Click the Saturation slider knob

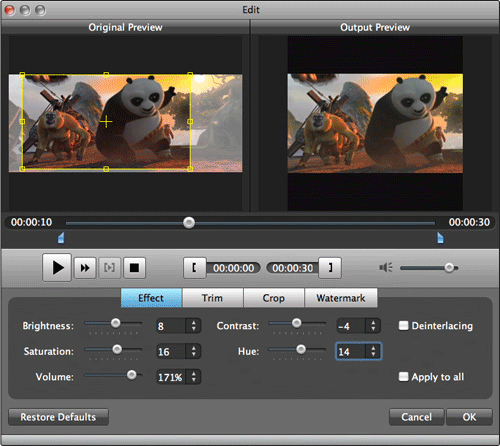pos(117,349)
